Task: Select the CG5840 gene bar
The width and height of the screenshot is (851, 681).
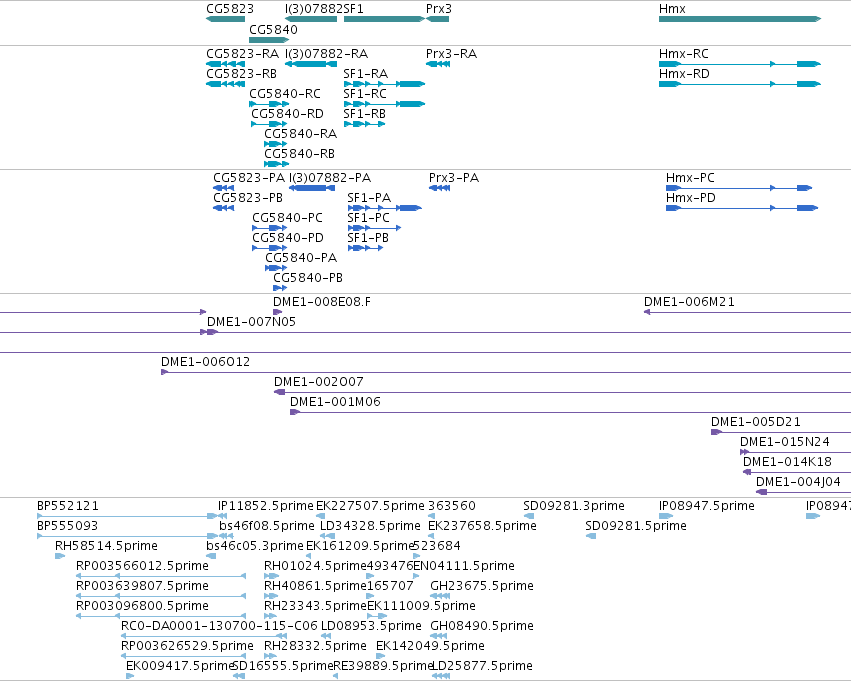Action: (269, 40)
